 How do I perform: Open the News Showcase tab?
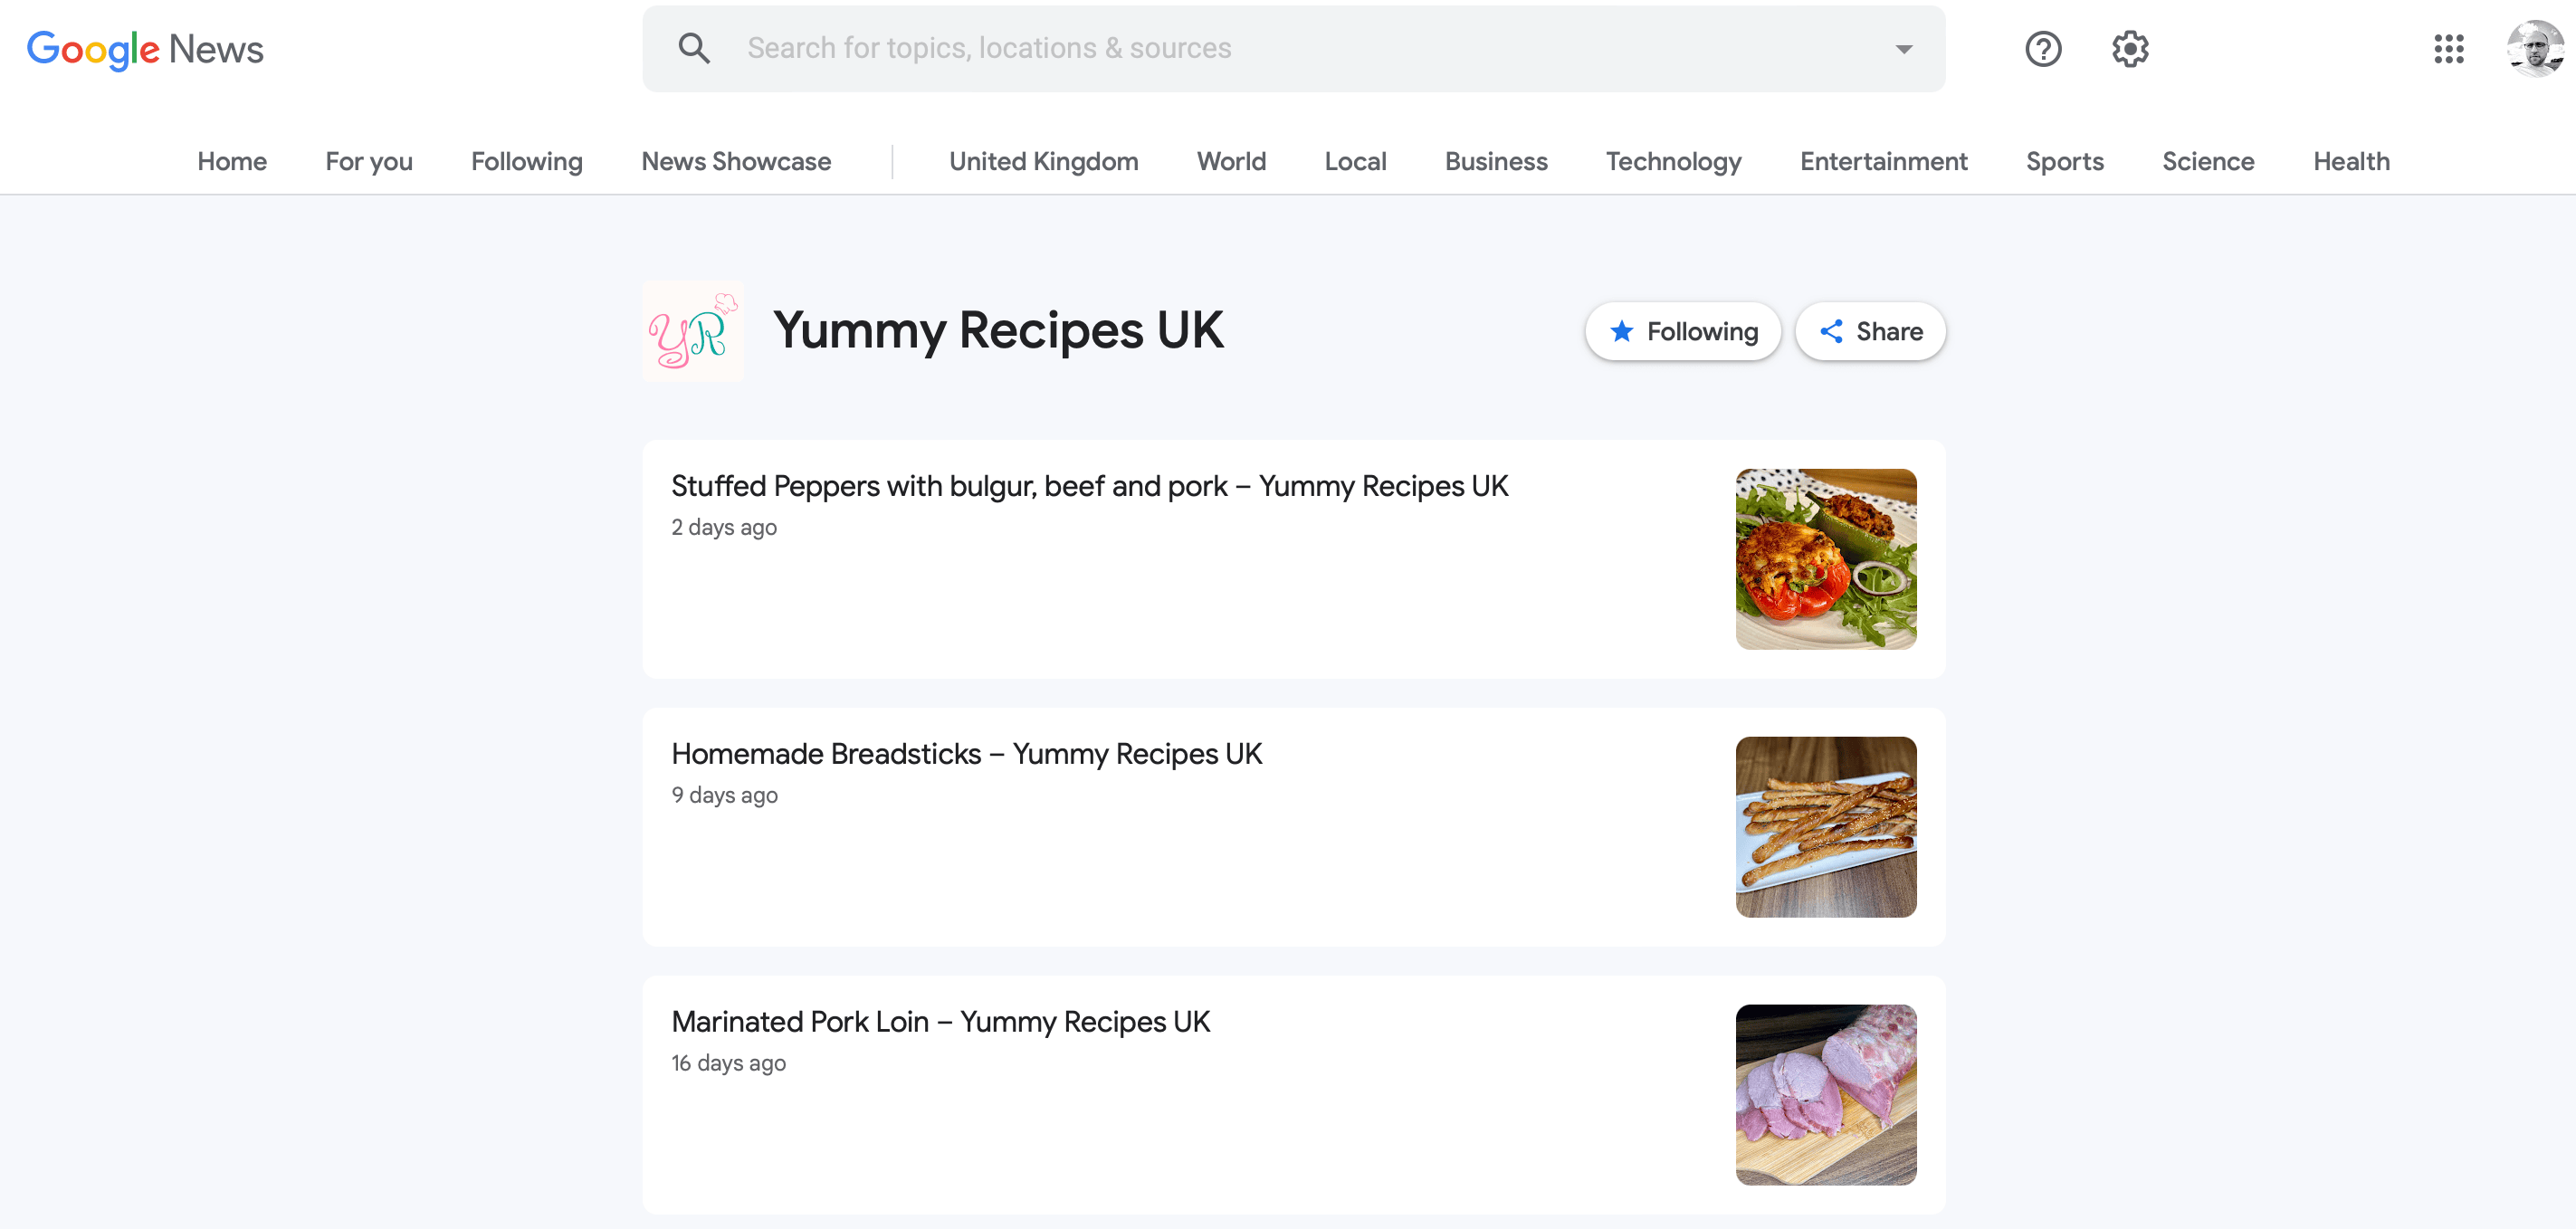[736, 161]
